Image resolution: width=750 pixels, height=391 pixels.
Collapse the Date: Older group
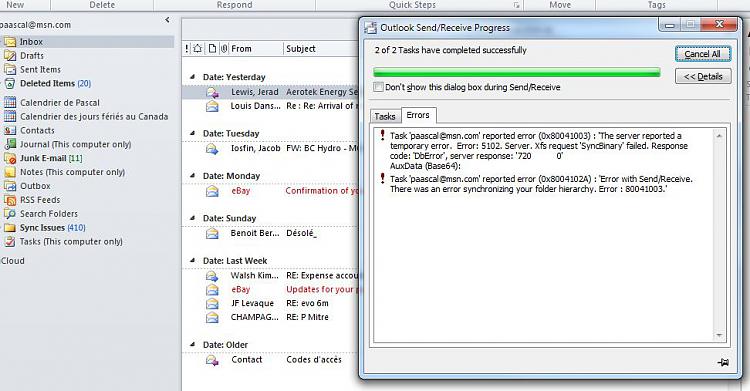point(192,344)
